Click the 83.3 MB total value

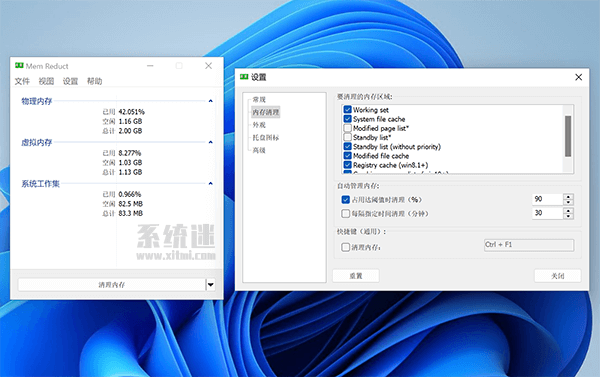(x=130, y=213)
